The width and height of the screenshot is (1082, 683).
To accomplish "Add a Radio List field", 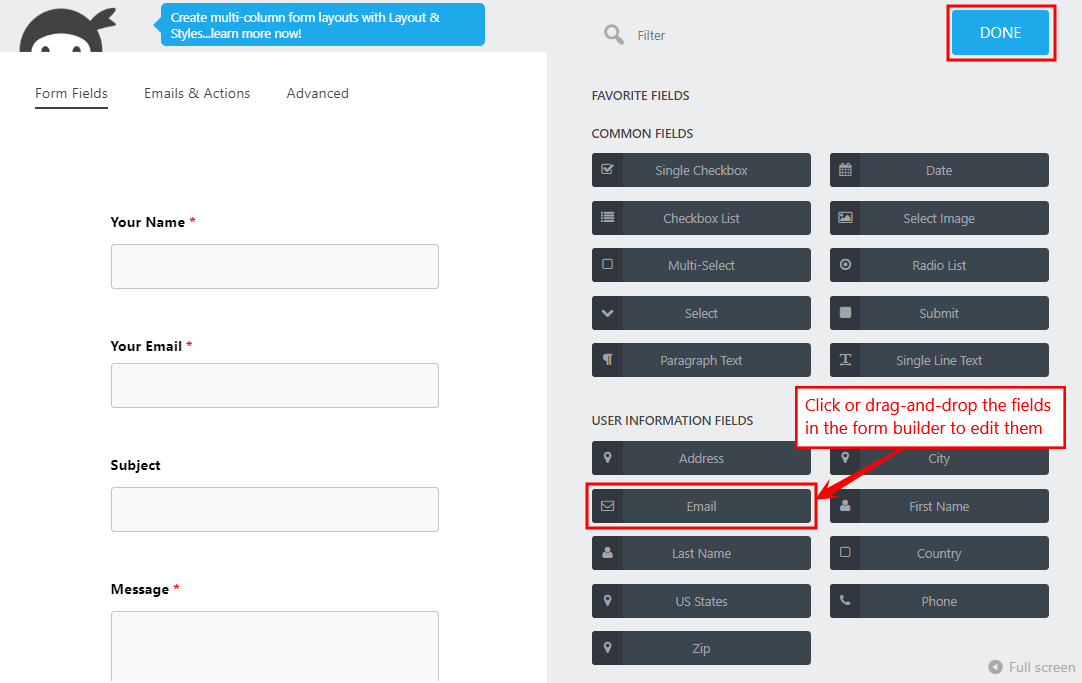I will (939, 265).
